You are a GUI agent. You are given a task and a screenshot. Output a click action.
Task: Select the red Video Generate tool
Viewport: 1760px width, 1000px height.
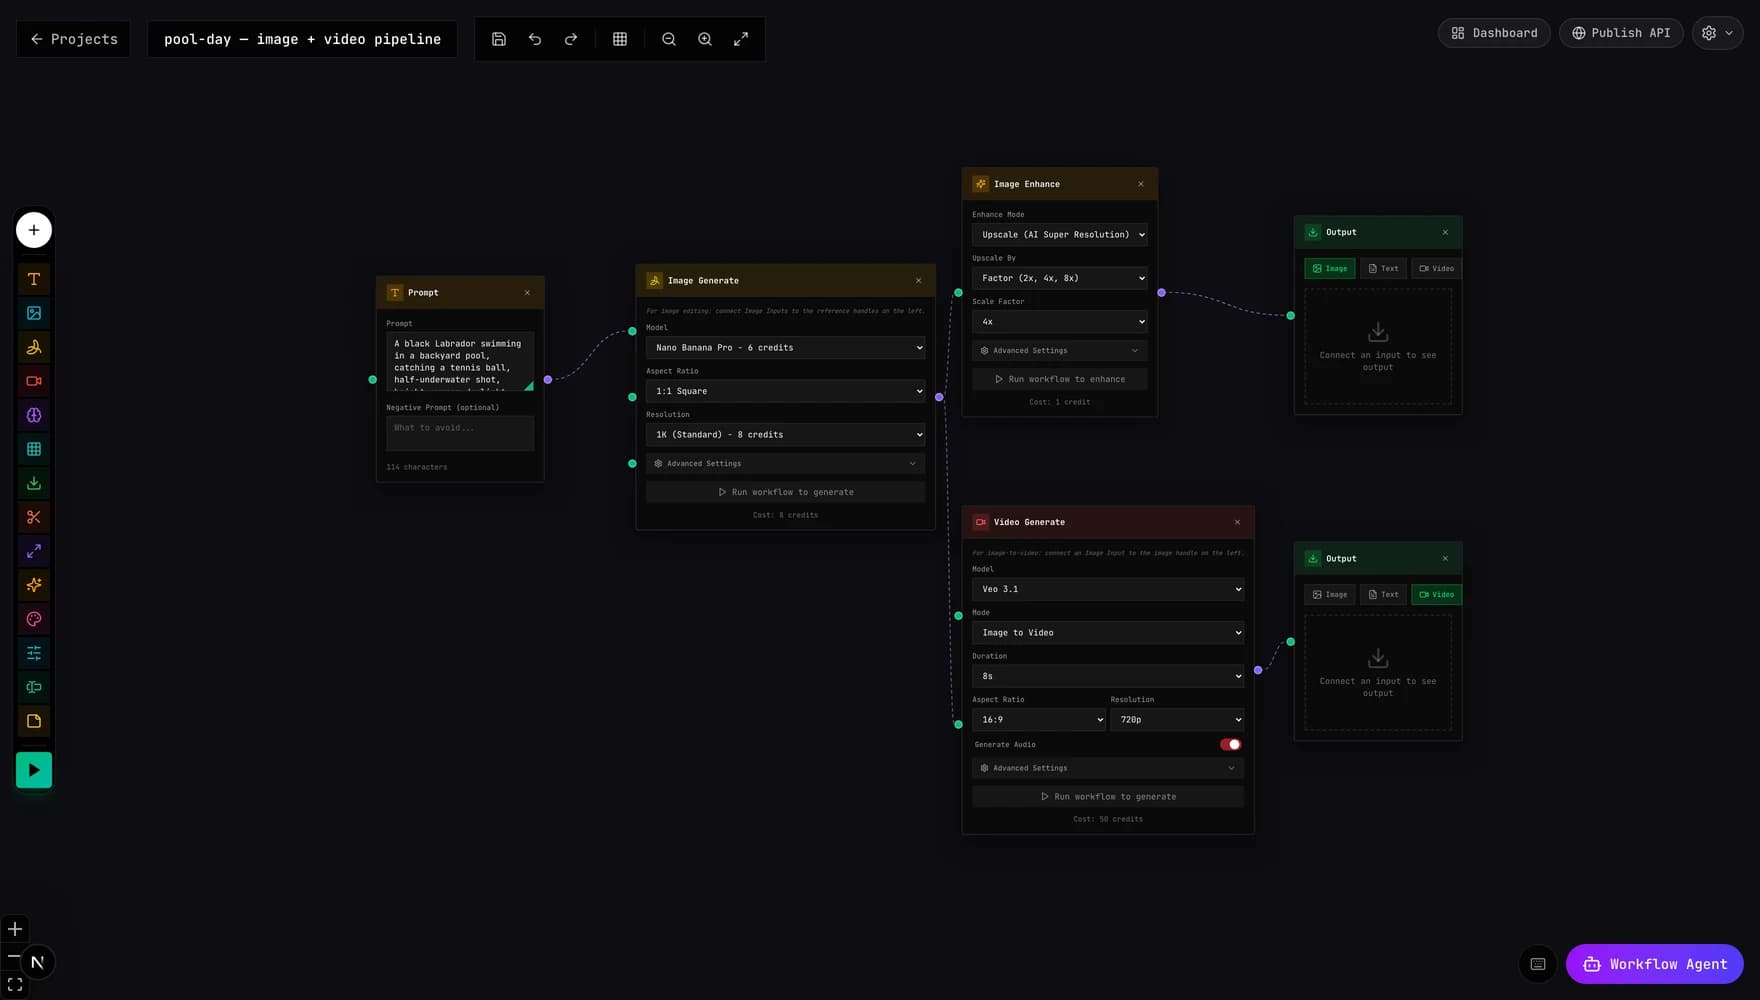[x=34, y=381]
